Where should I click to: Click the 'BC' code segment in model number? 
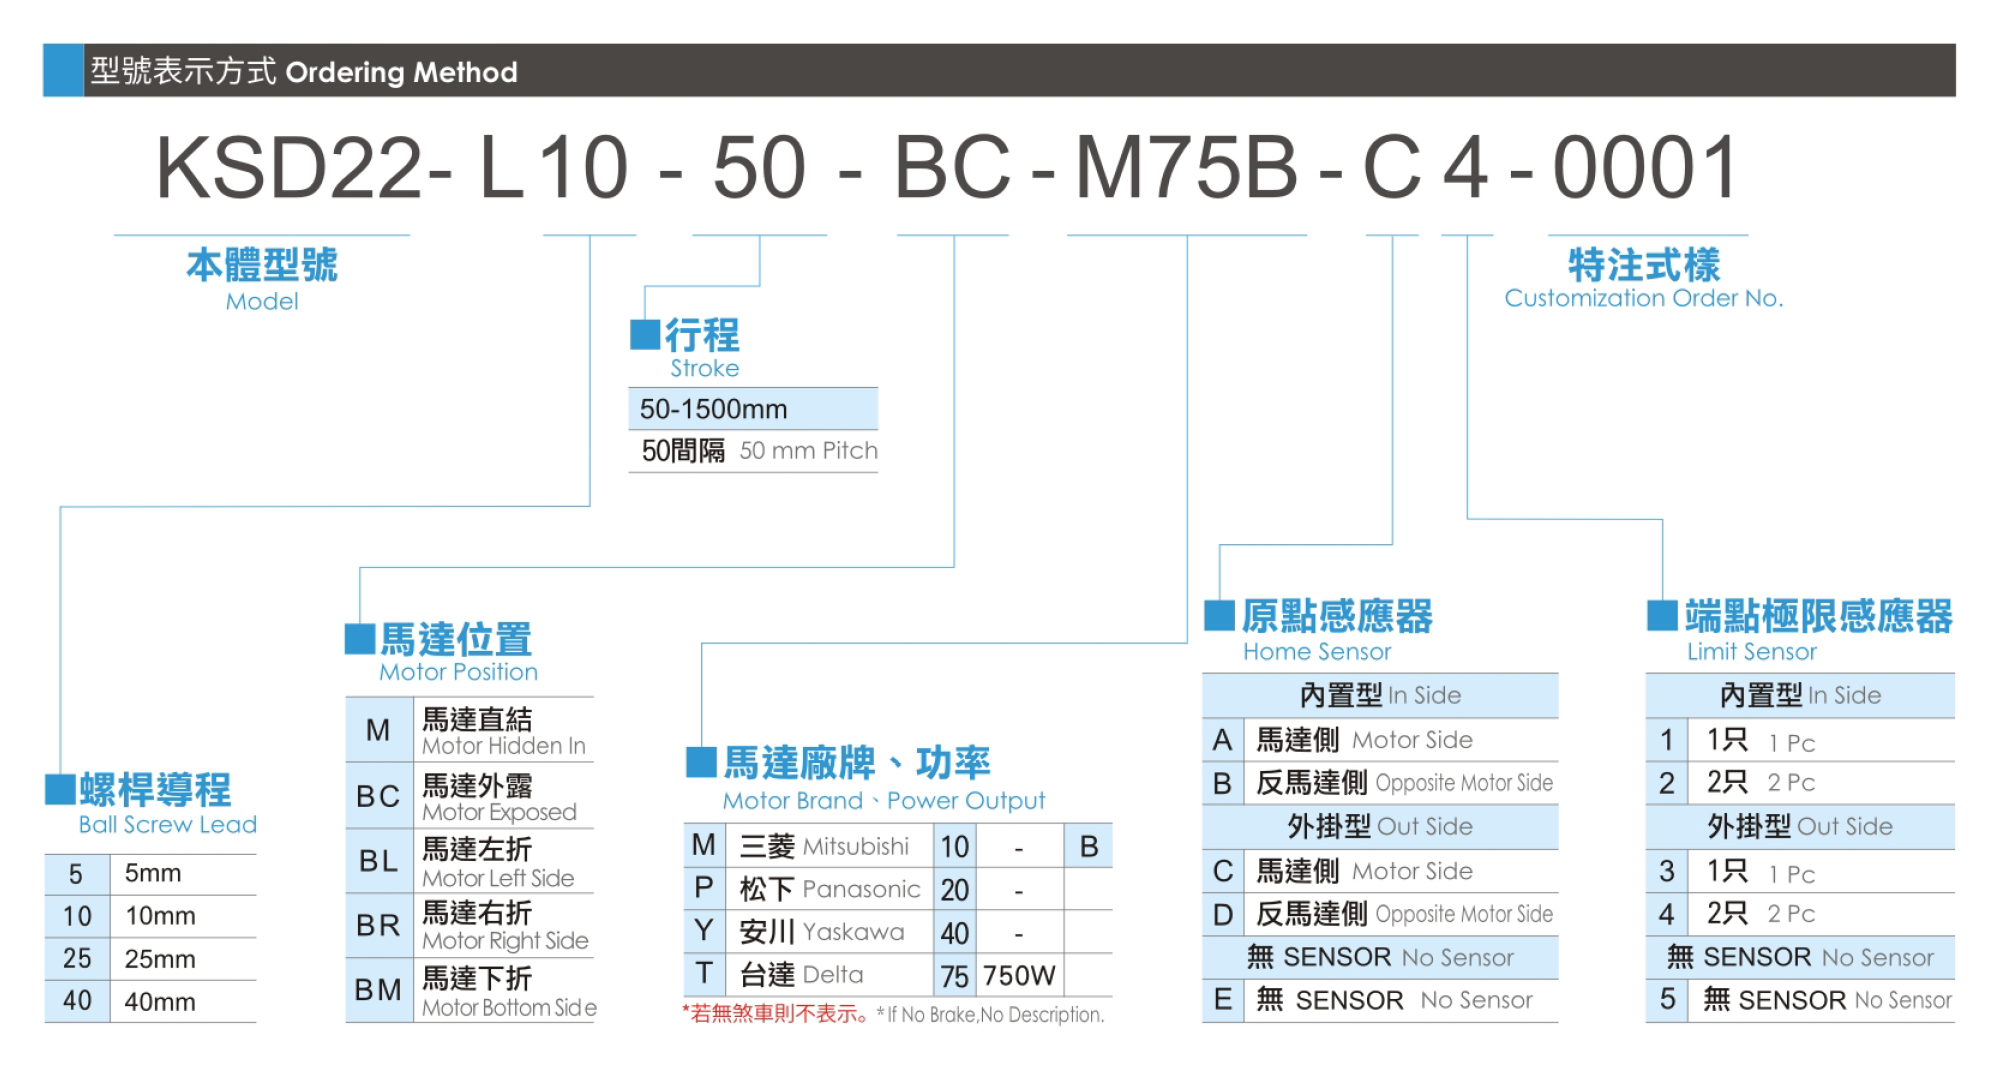[x=952, y=167]
